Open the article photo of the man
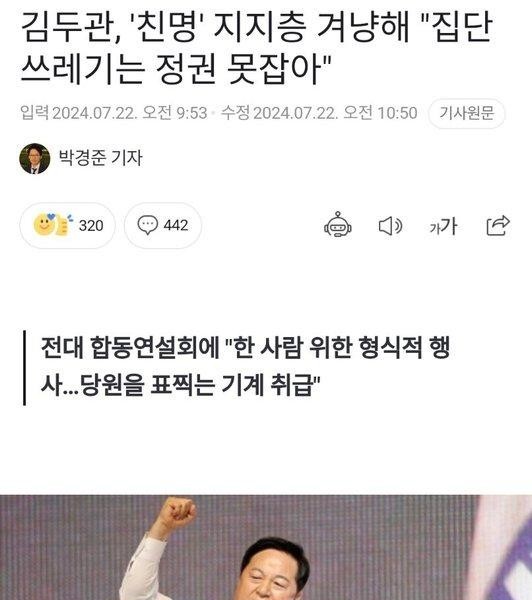The height and width of the screenshot is (600, 532). [x=266, y=547]
